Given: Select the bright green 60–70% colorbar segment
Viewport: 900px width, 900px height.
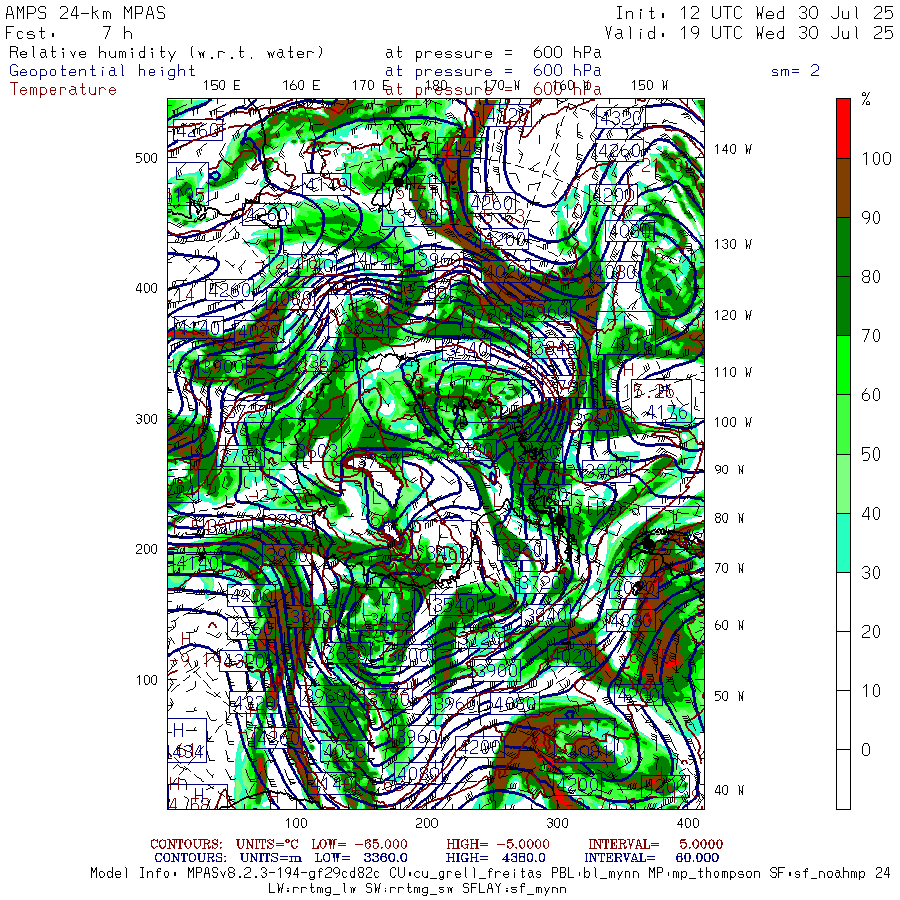Looking at the screenshot, I should coord(843,365).
